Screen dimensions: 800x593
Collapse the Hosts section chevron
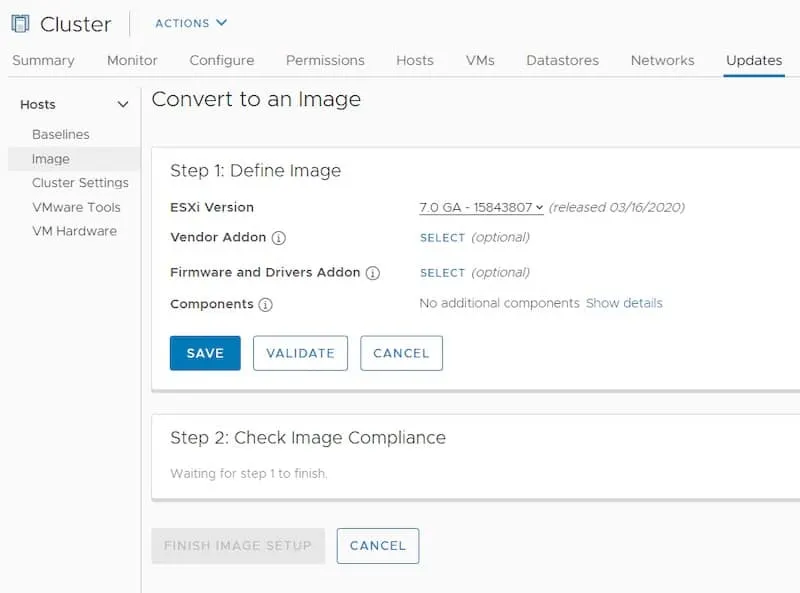click(x=122, y=105)
